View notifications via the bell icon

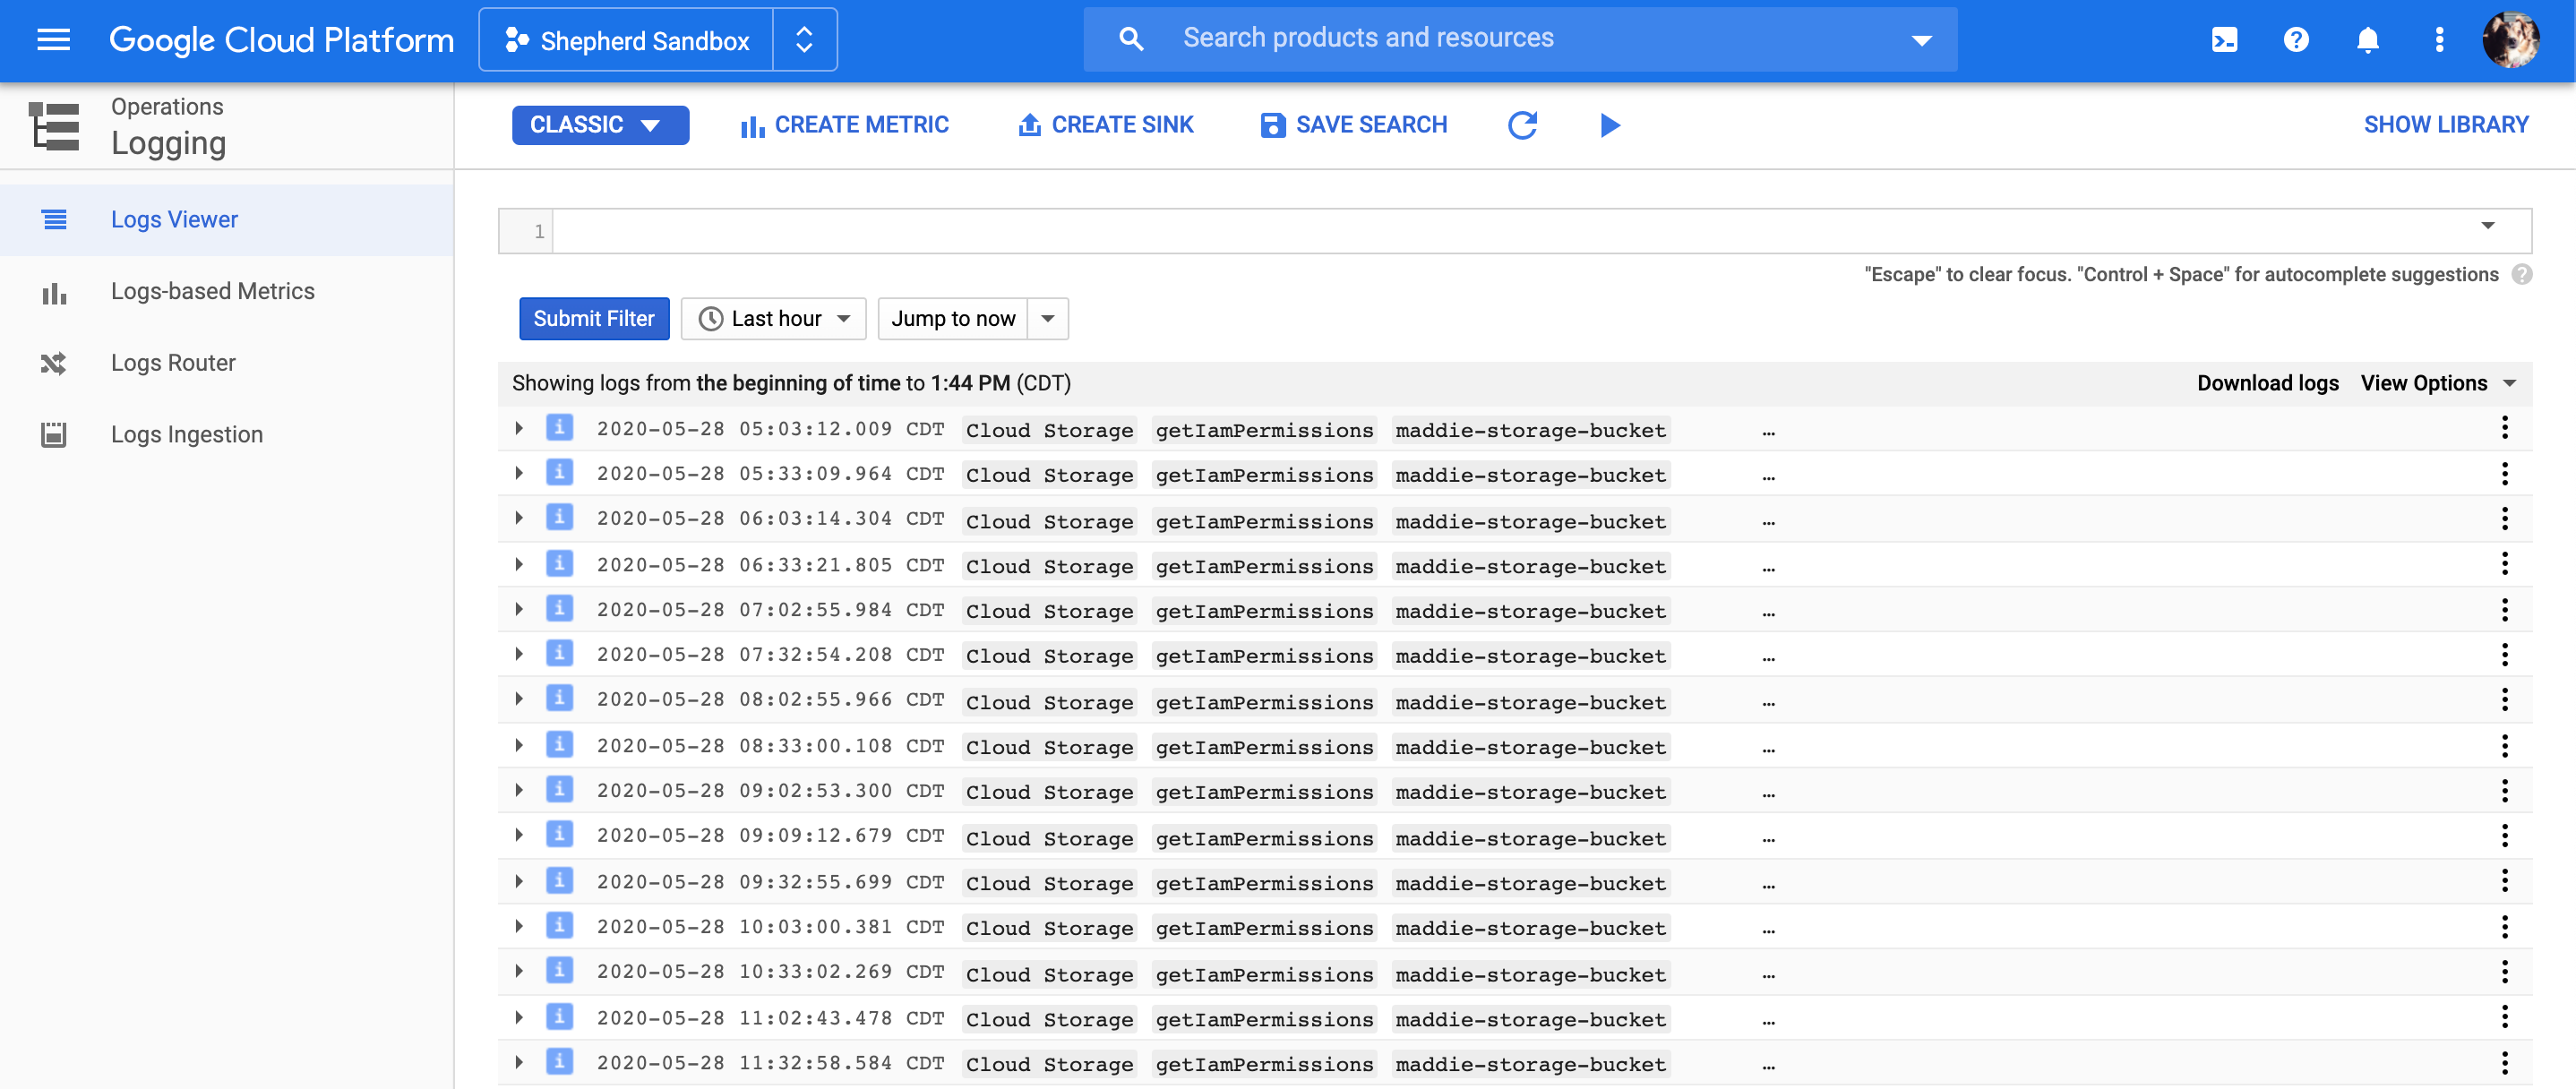[x=2368, y=40]
